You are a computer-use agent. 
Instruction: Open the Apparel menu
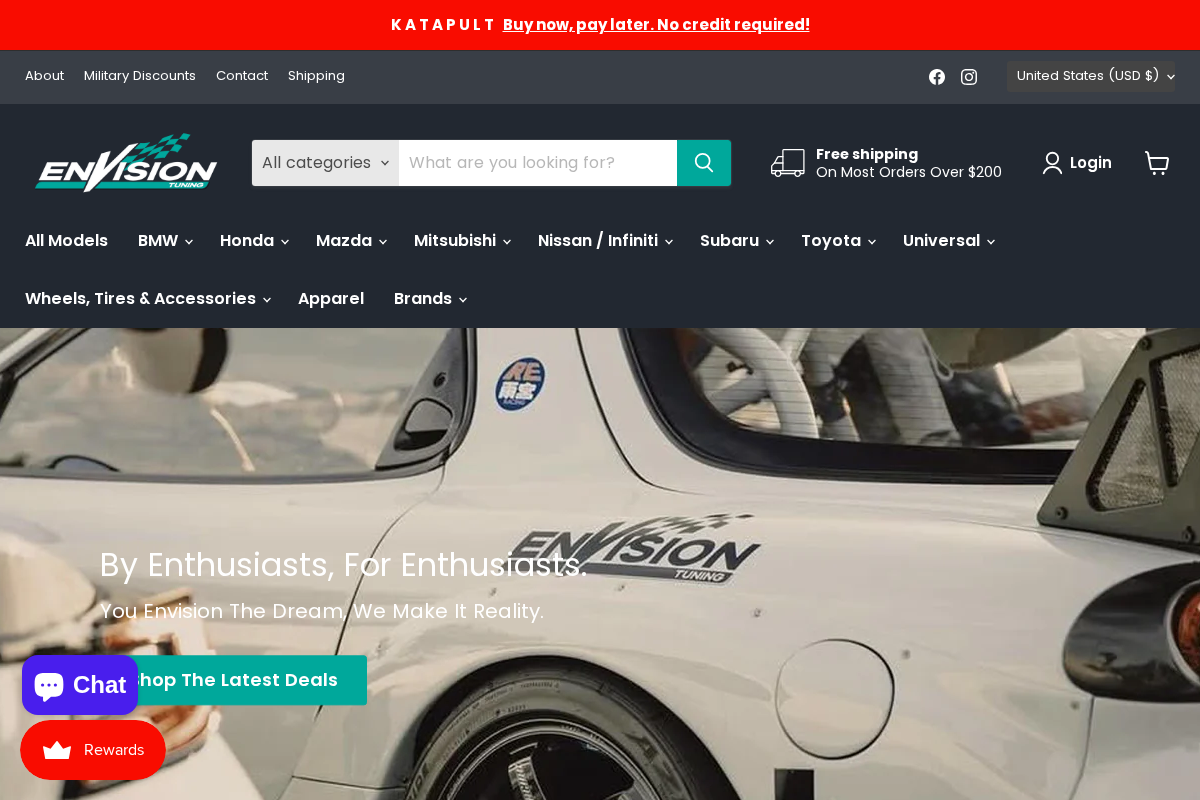tap(331, 298)
